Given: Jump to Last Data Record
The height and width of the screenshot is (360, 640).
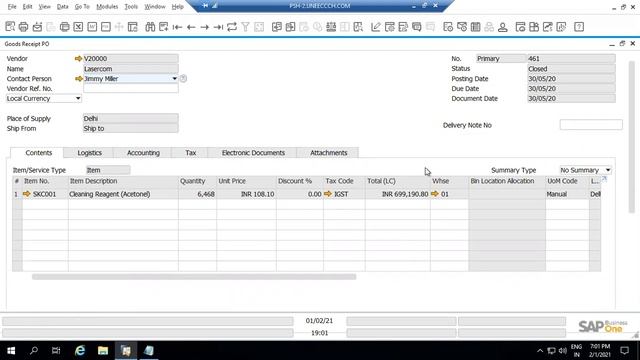Looking at the screenshot, I should point(218,27).
